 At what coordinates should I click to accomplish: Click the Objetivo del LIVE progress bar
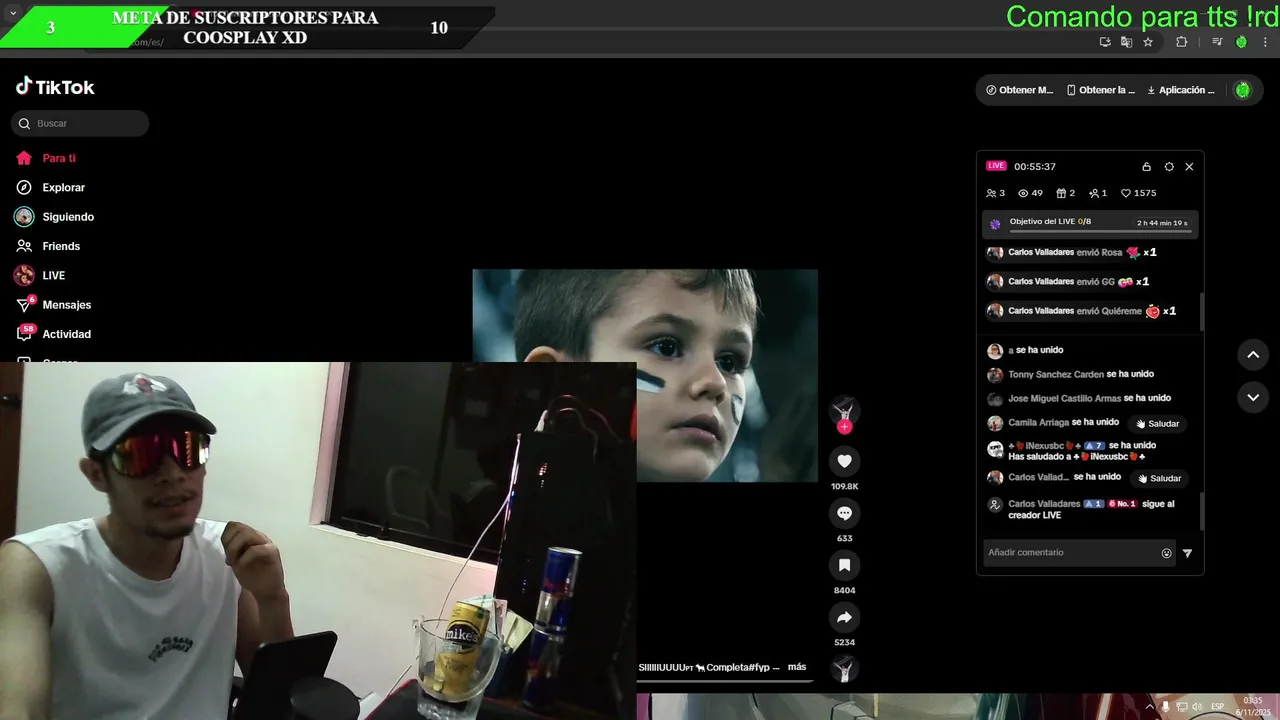(1100, 231)
